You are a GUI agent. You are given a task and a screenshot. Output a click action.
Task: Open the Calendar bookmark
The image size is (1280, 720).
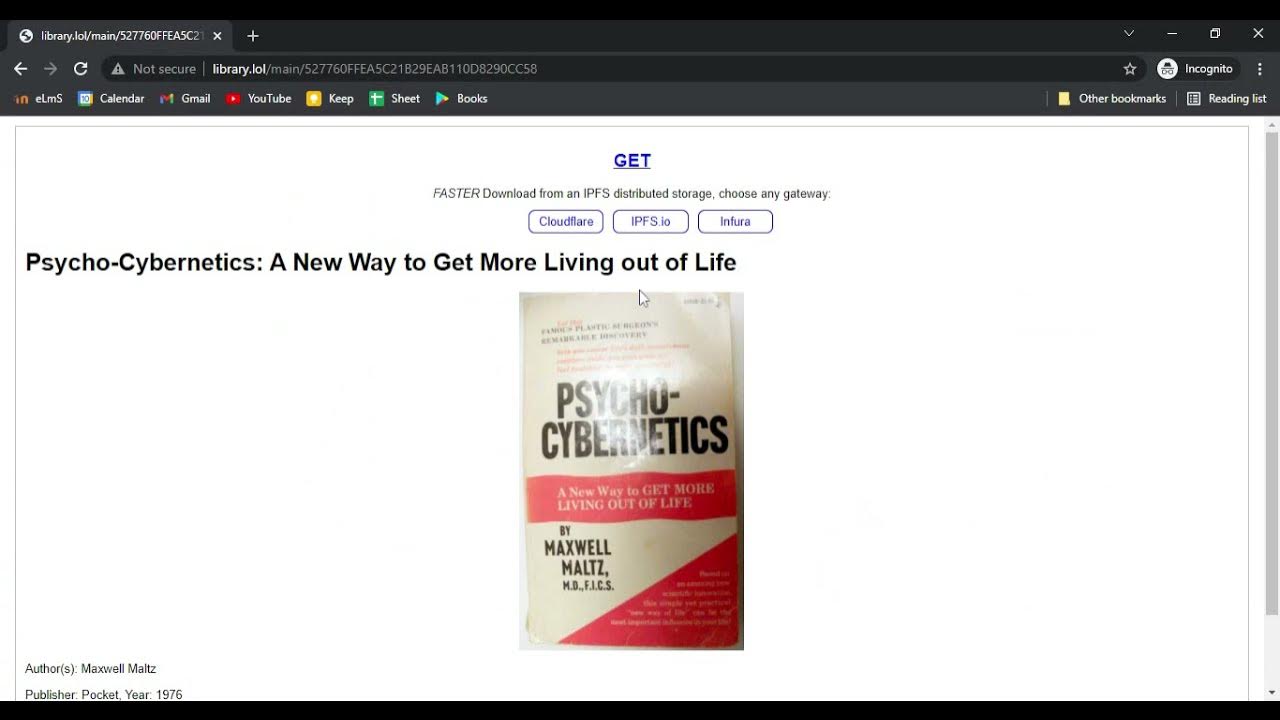(111, 99)
